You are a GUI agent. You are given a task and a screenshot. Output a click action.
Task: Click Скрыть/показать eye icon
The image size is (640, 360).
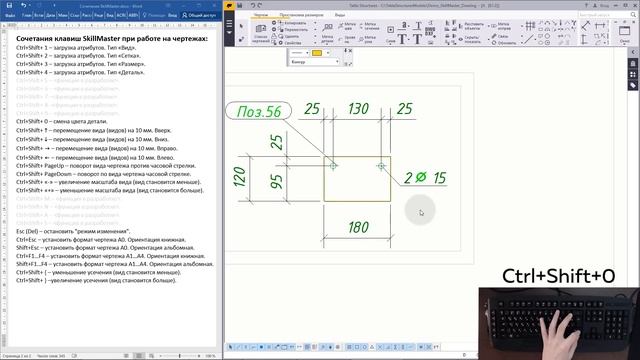(x=469, y=40)
